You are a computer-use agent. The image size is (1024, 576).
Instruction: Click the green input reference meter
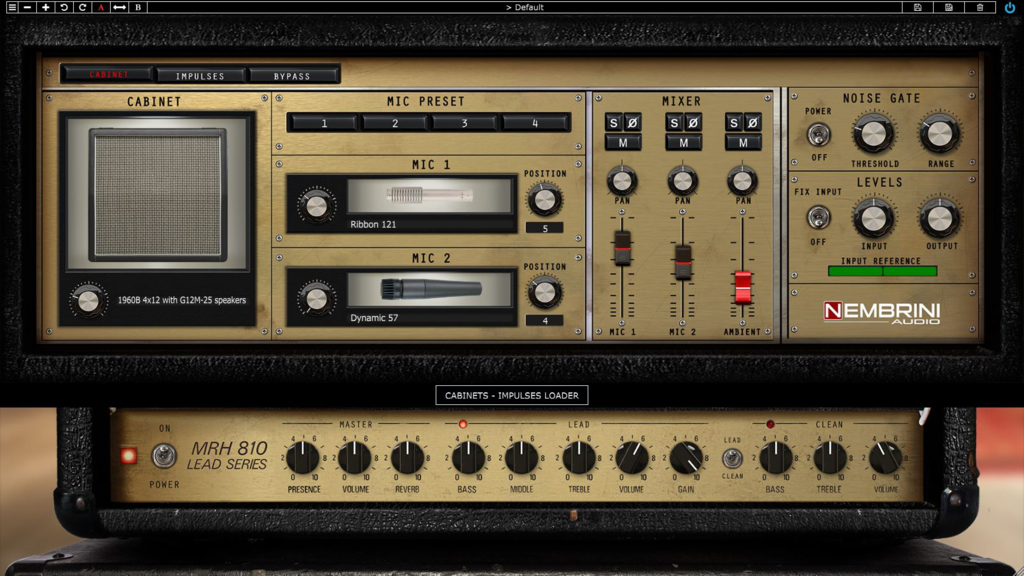coord(882,271)
